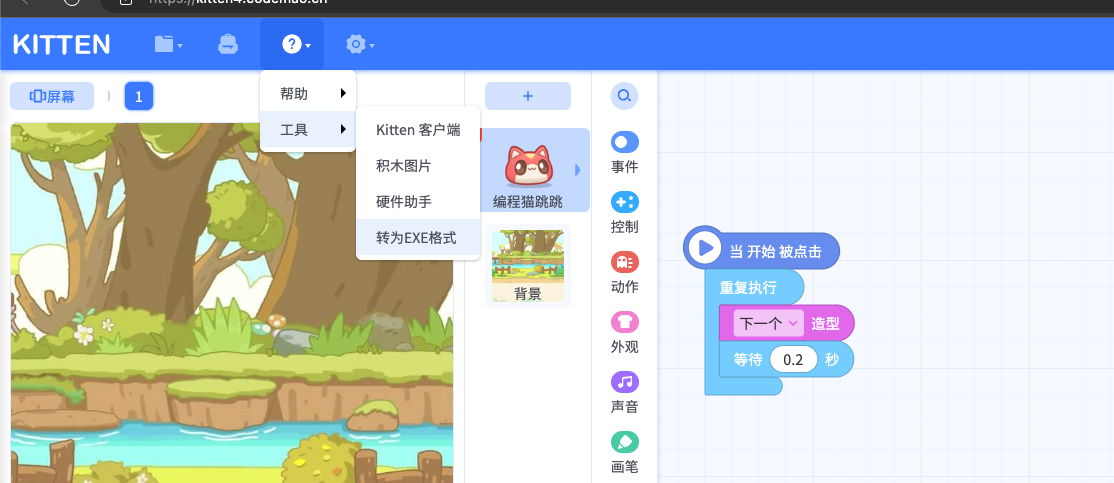
Task: Select the 声音 sound block category
Action: click(x=624, y=393)
